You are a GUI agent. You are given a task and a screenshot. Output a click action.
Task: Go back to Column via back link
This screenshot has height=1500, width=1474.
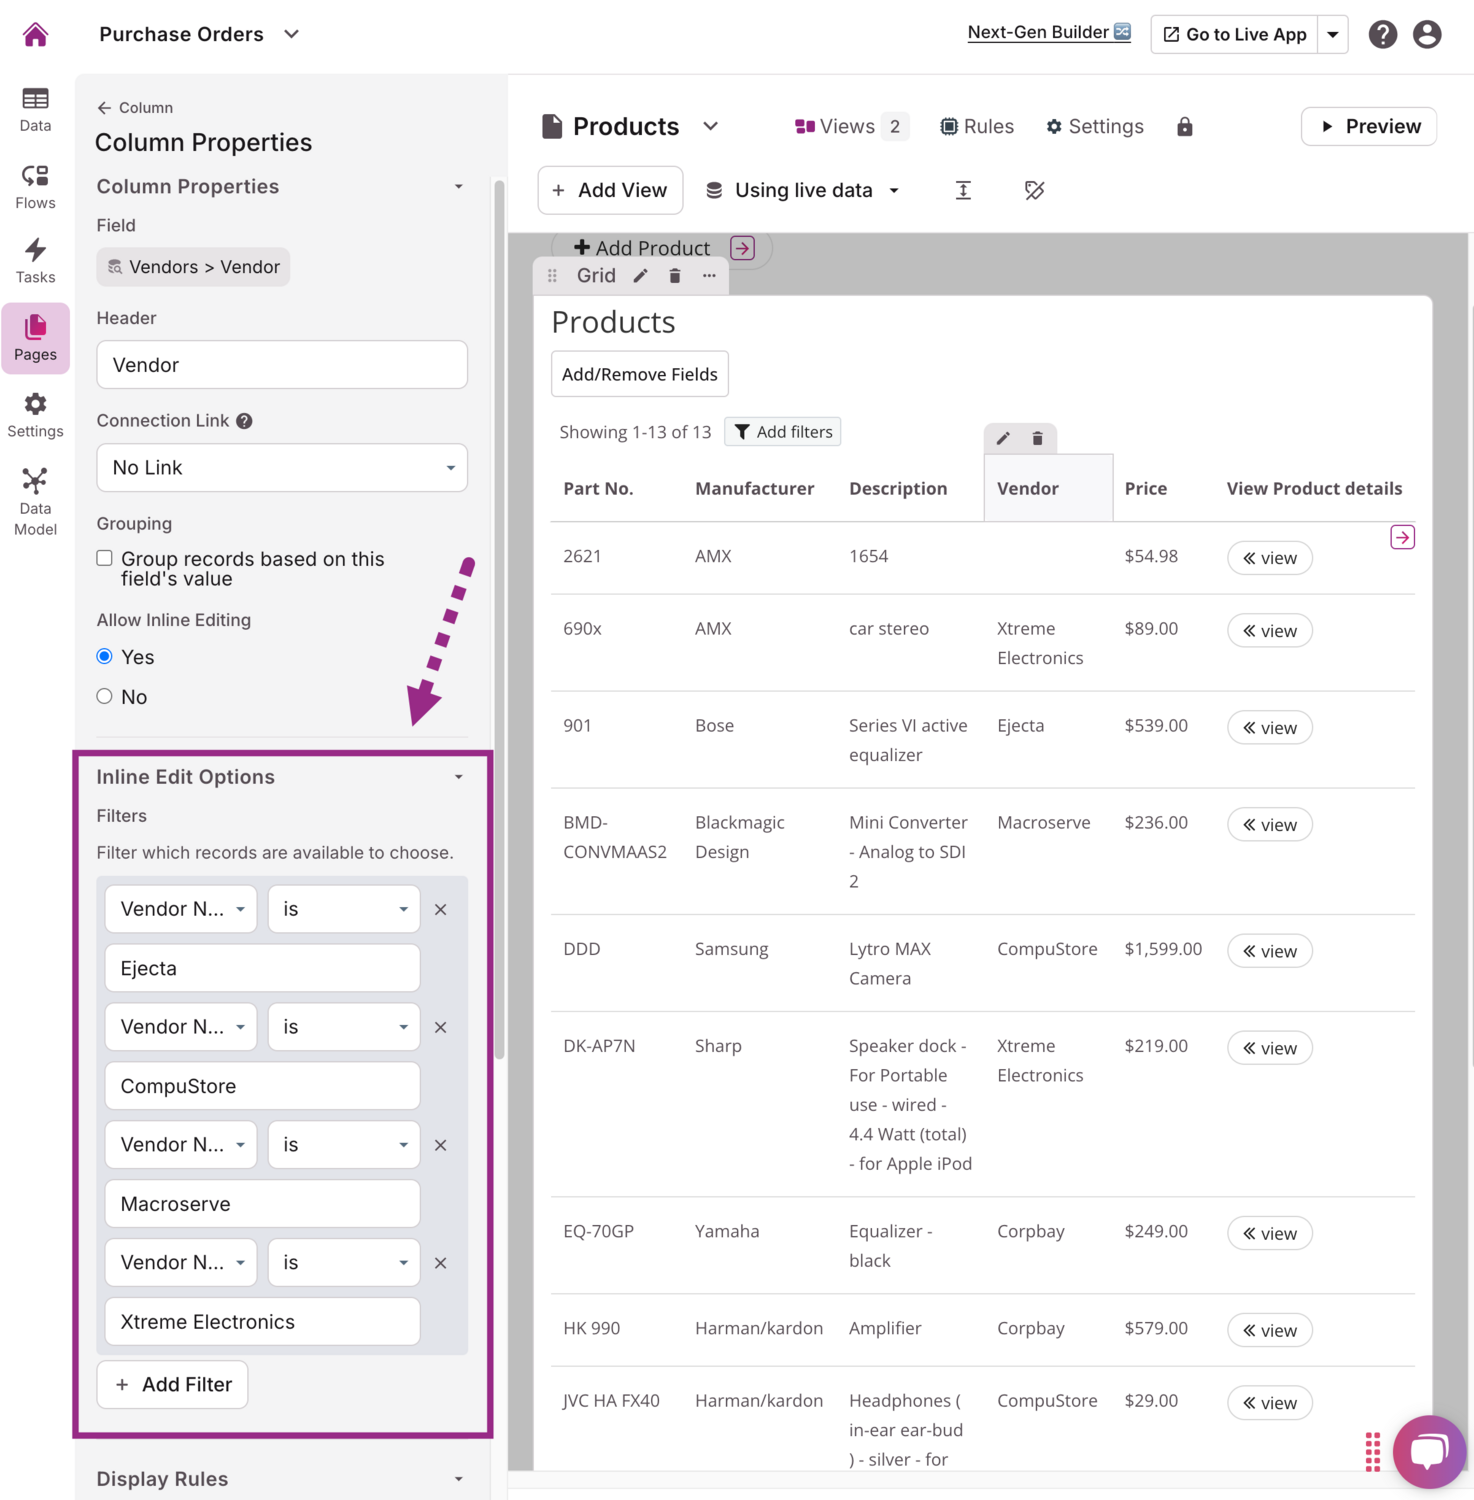tap(135, 108)
